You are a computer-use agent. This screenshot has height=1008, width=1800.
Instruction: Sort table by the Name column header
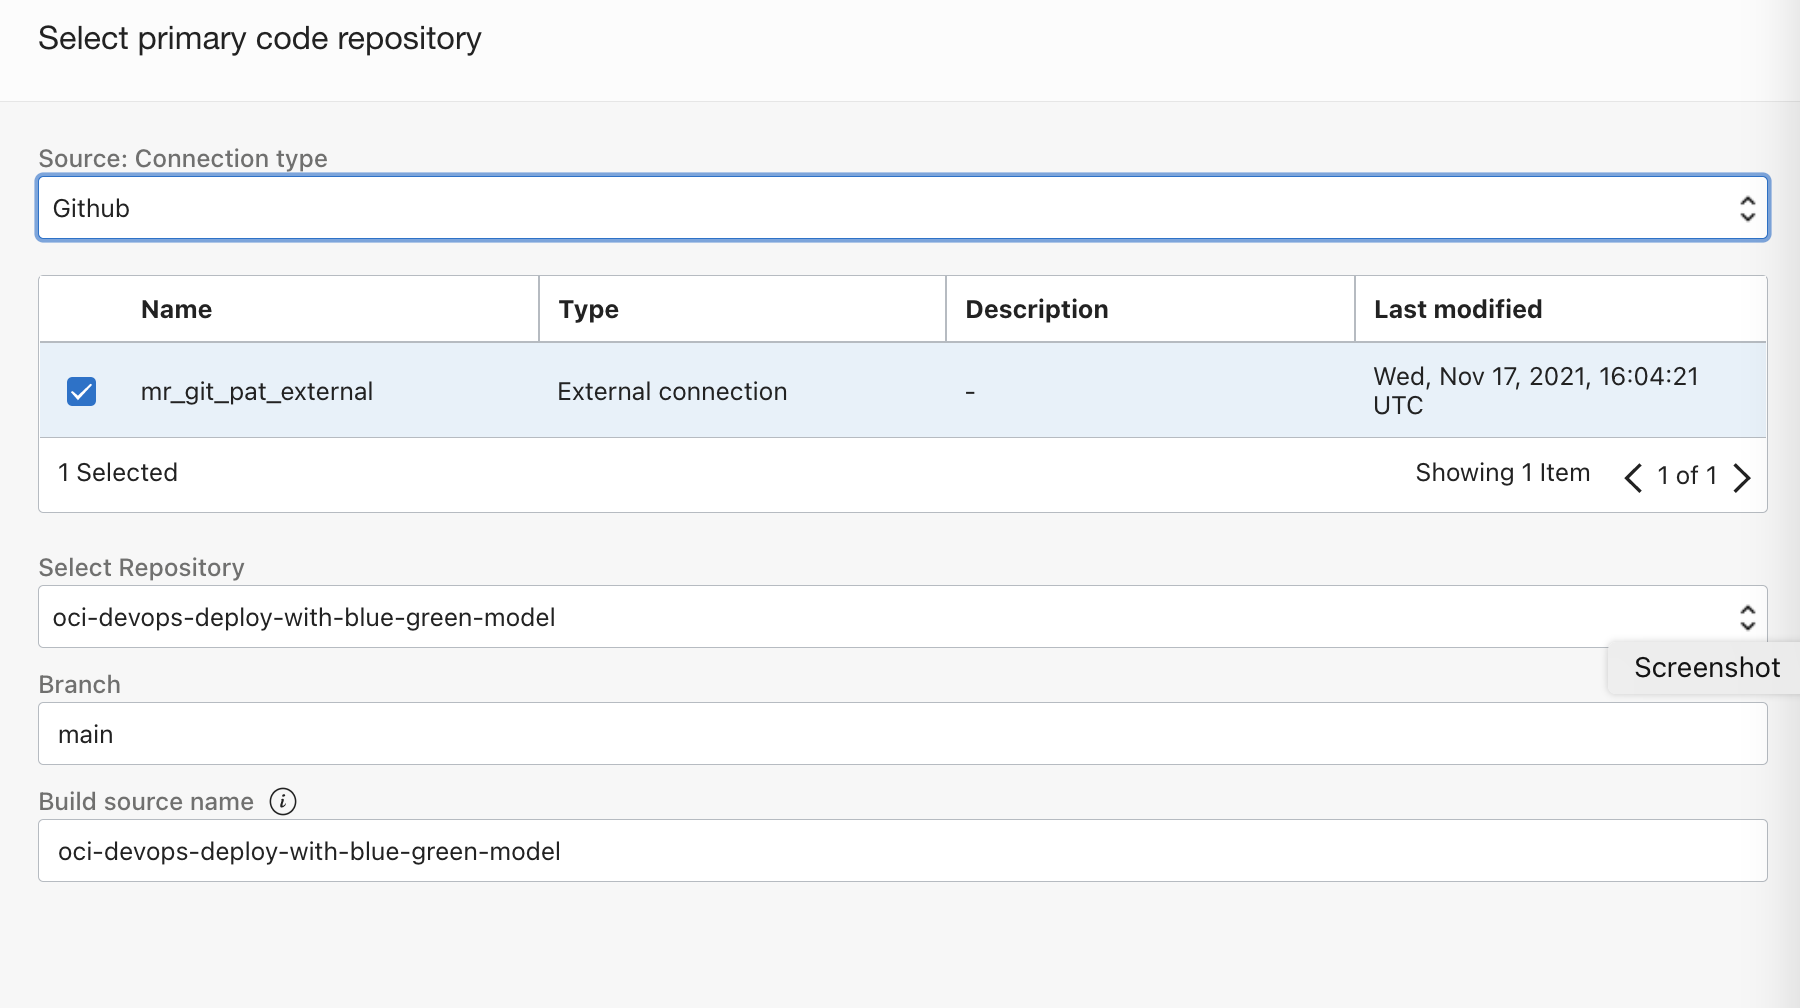coord(176,310)
